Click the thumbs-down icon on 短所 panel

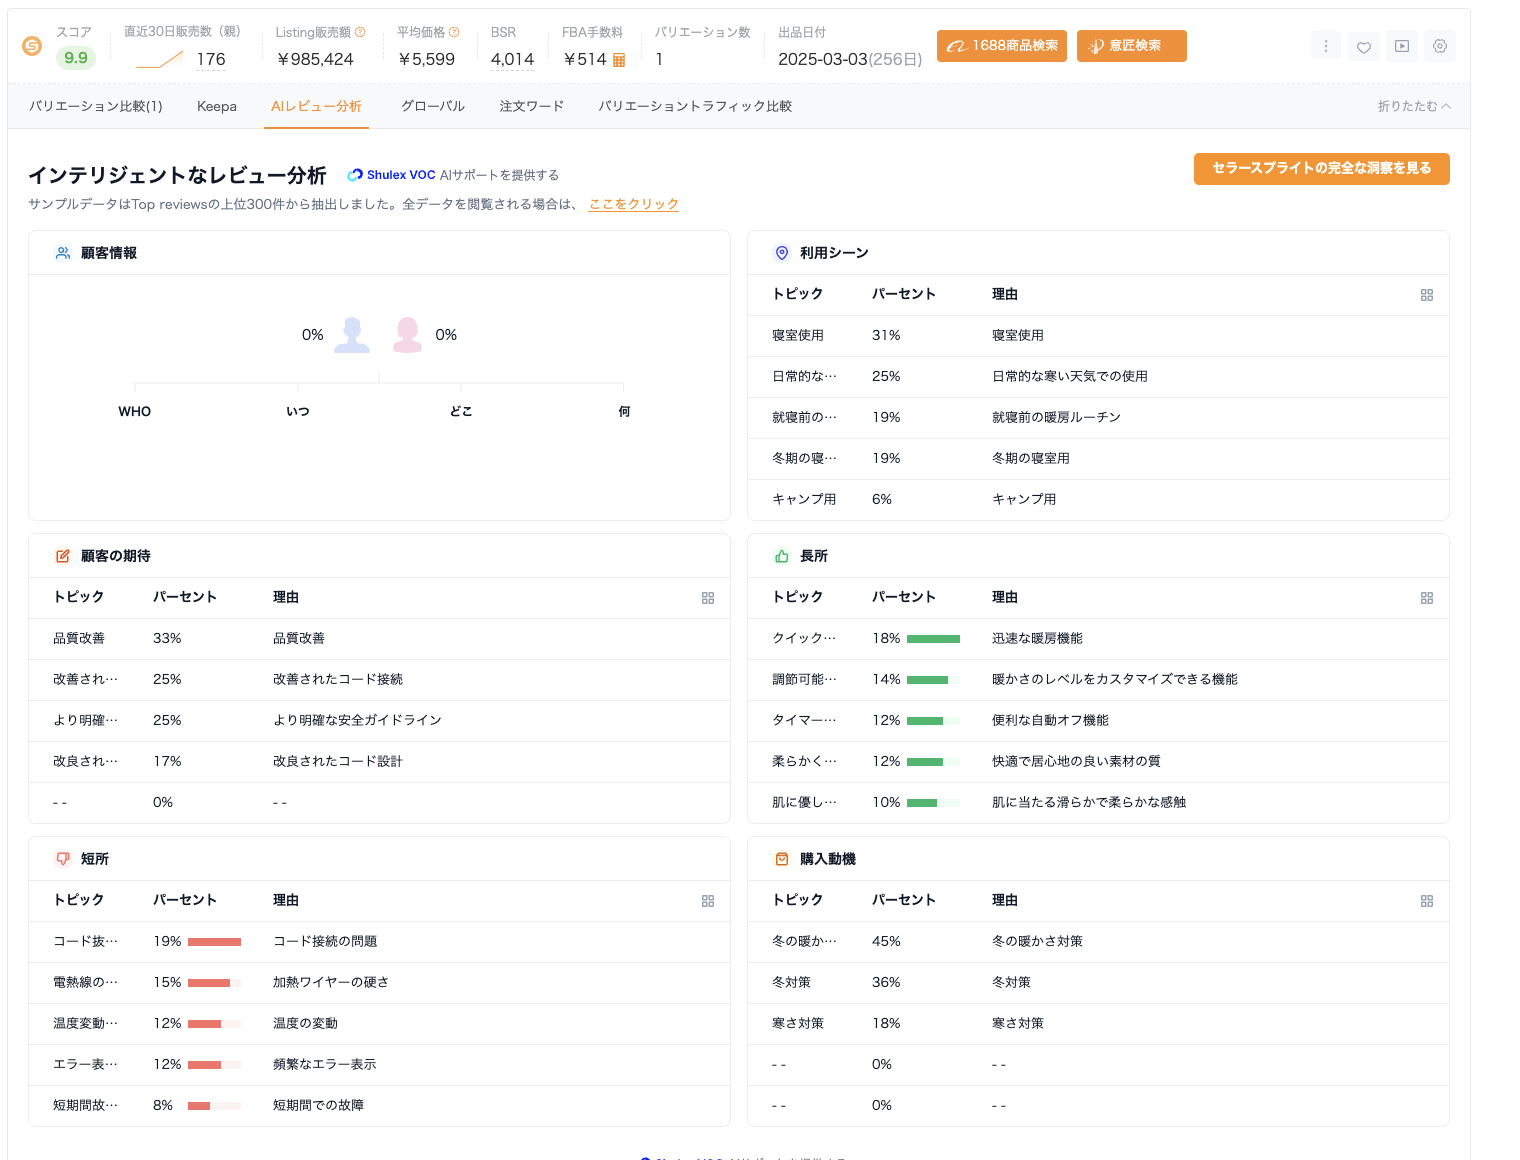pyautogui.click(x=63, y=858)
